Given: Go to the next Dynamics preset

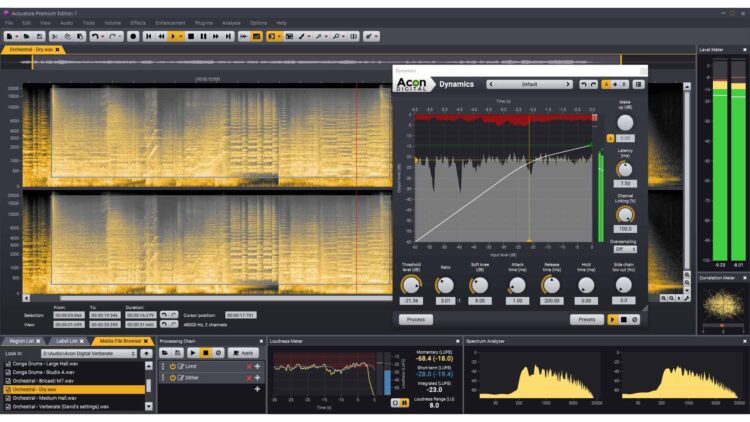Looking at the screenshot, I should [568, 84].
